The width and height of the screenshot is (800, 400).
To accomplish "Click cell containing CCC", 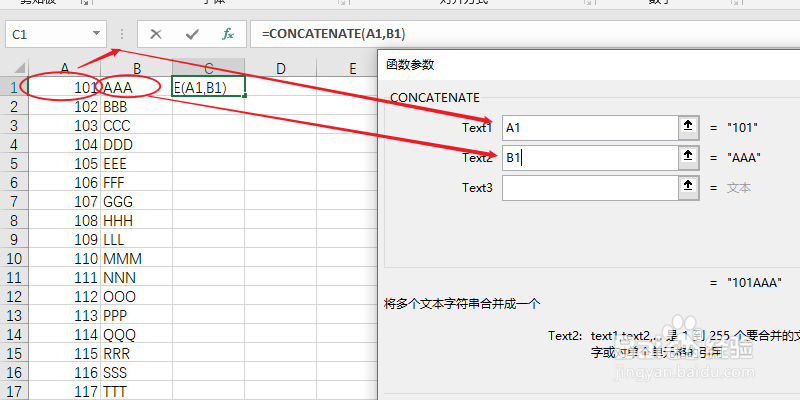I will point(137,126).
